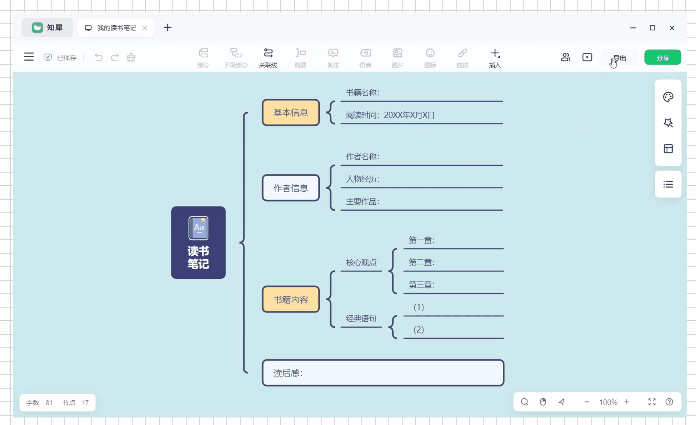Select the 读后感 node box
Viewport: 696px width, 425px height.
tap(383, 373)
